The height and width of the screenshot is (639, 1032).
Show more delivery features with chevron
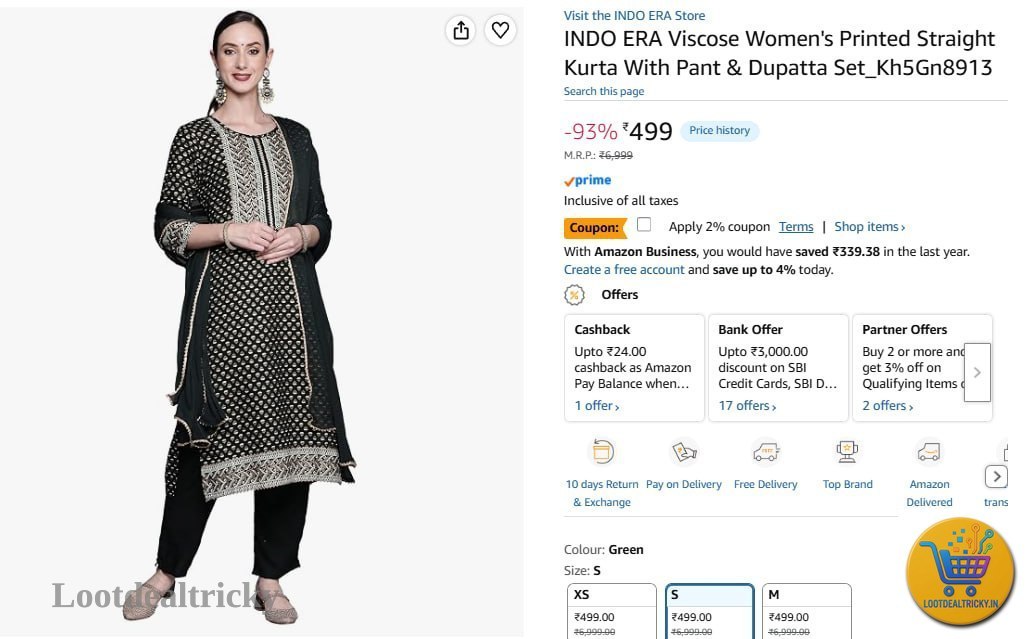point(996,476)
